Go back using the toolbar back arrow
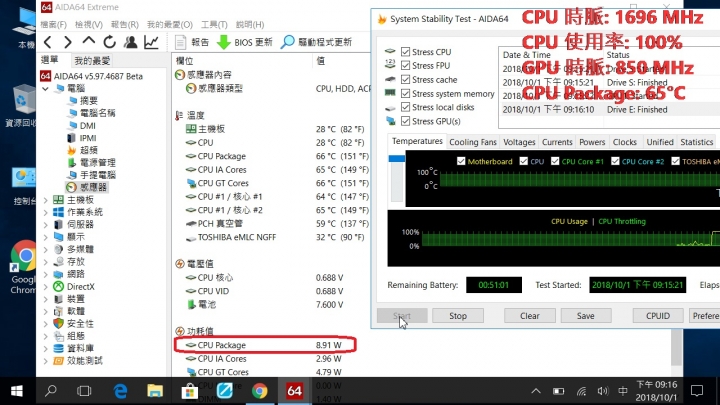Viewport: 720px width, 405px height. coord(48,42)
